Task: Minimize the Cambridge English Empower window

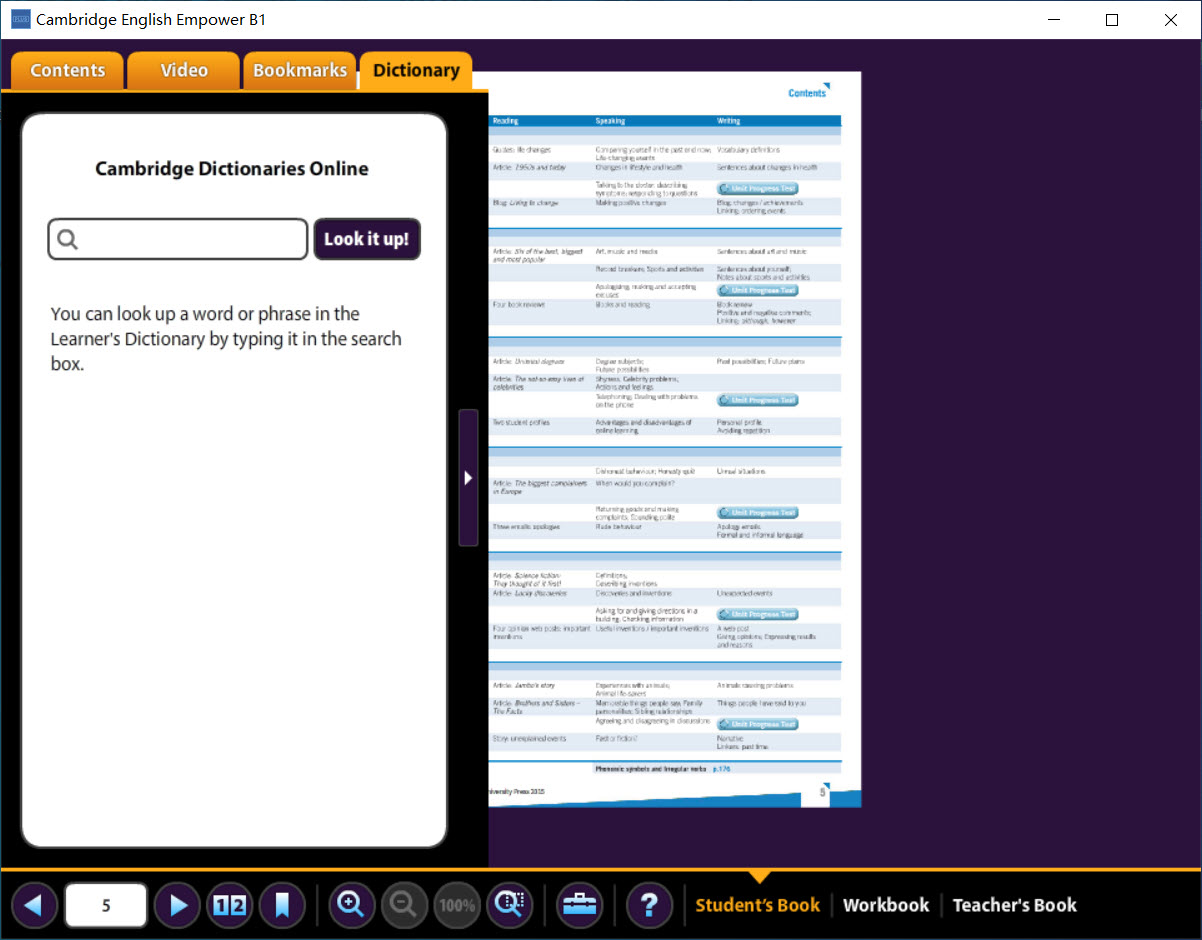Action: click(1054, 20)
